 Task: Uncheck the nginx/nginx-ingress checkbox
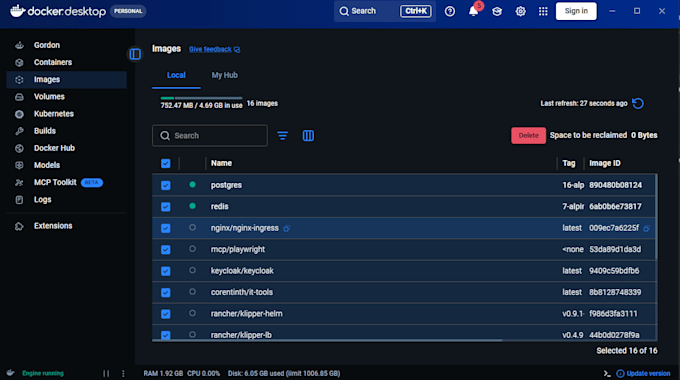click(166, 228)
